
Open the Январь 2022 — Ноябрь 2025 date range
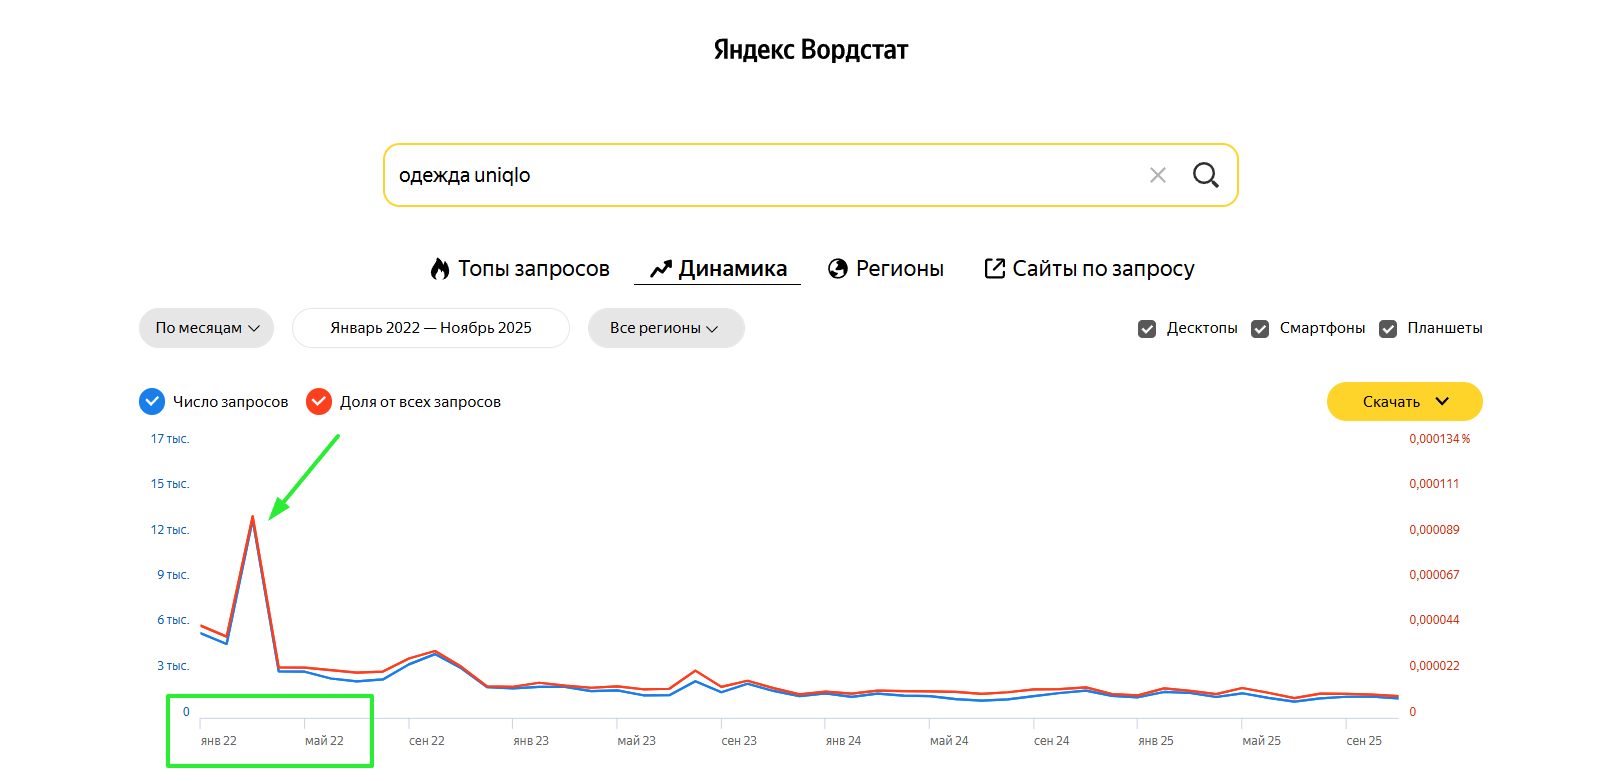coord(430,328)
